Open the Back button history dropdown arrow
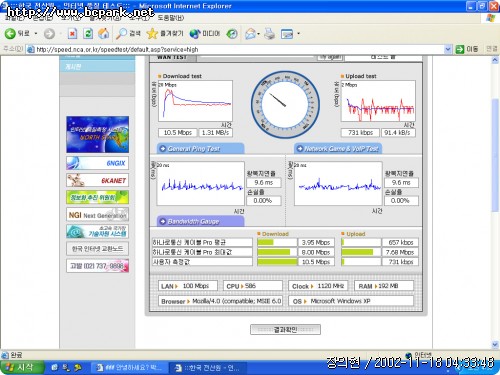Image resolution: width=500 pixels, height=375 pixels. click(x=36, y=34)
